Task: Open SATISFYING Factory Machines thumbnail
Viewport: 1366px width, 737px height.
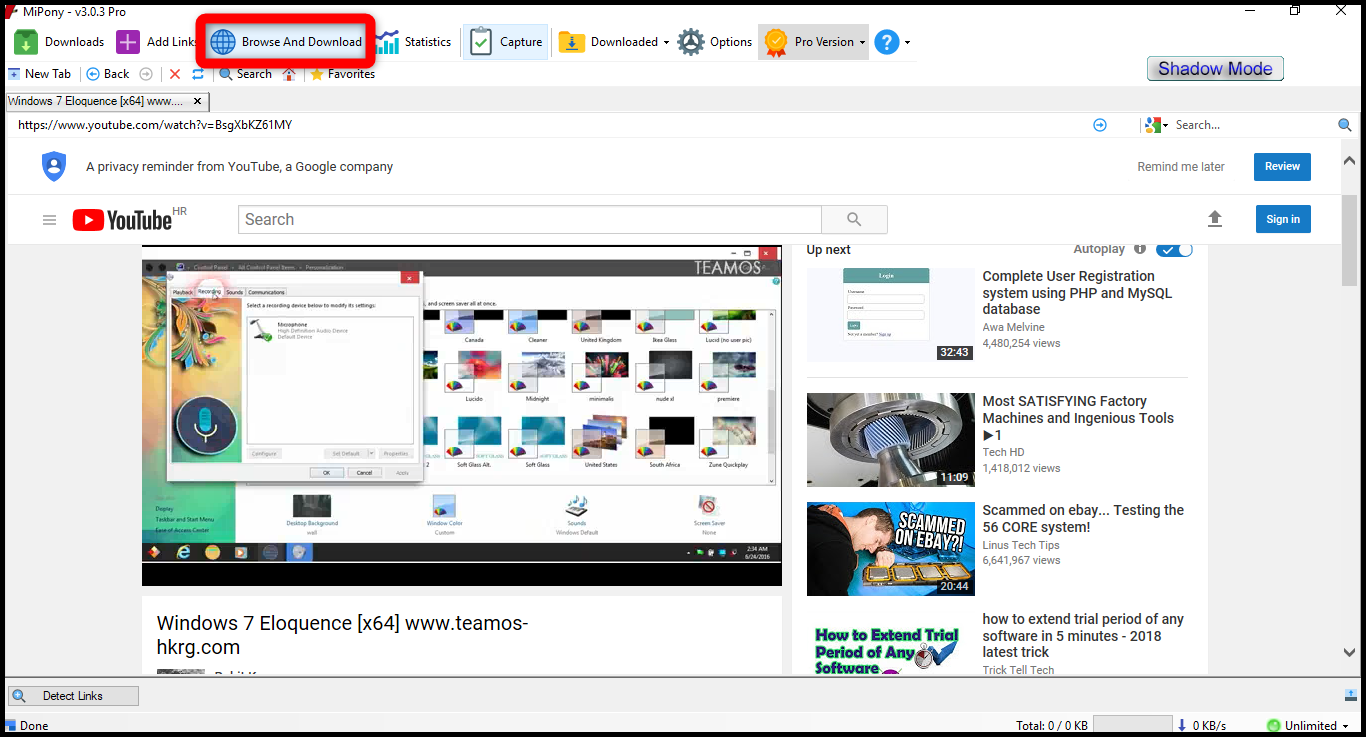Action: point(891,440)
